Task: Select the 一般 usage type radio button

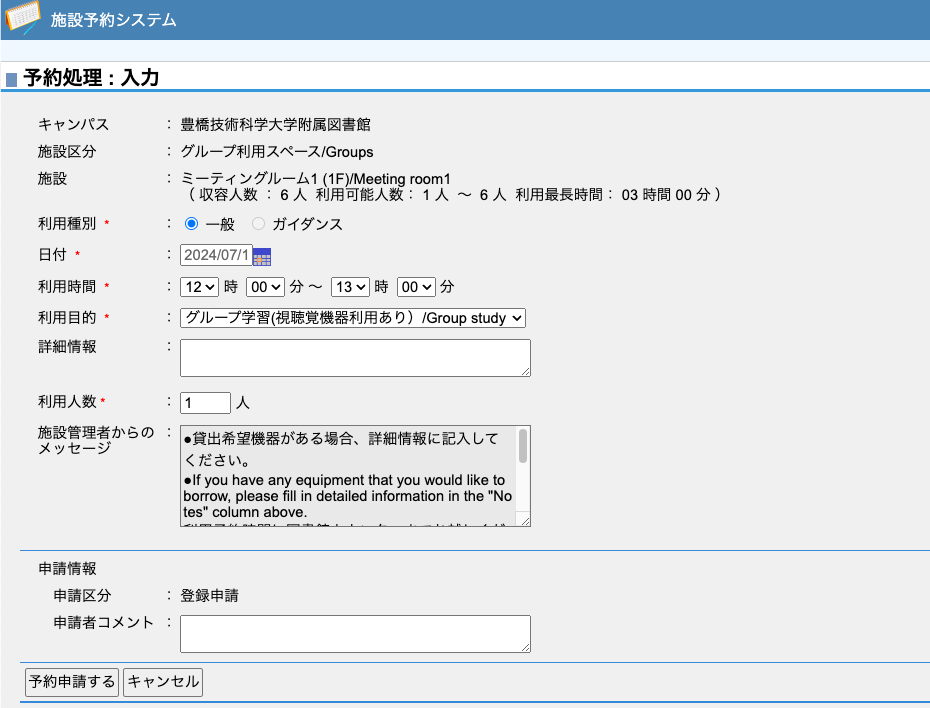Action: click(191, 224)
